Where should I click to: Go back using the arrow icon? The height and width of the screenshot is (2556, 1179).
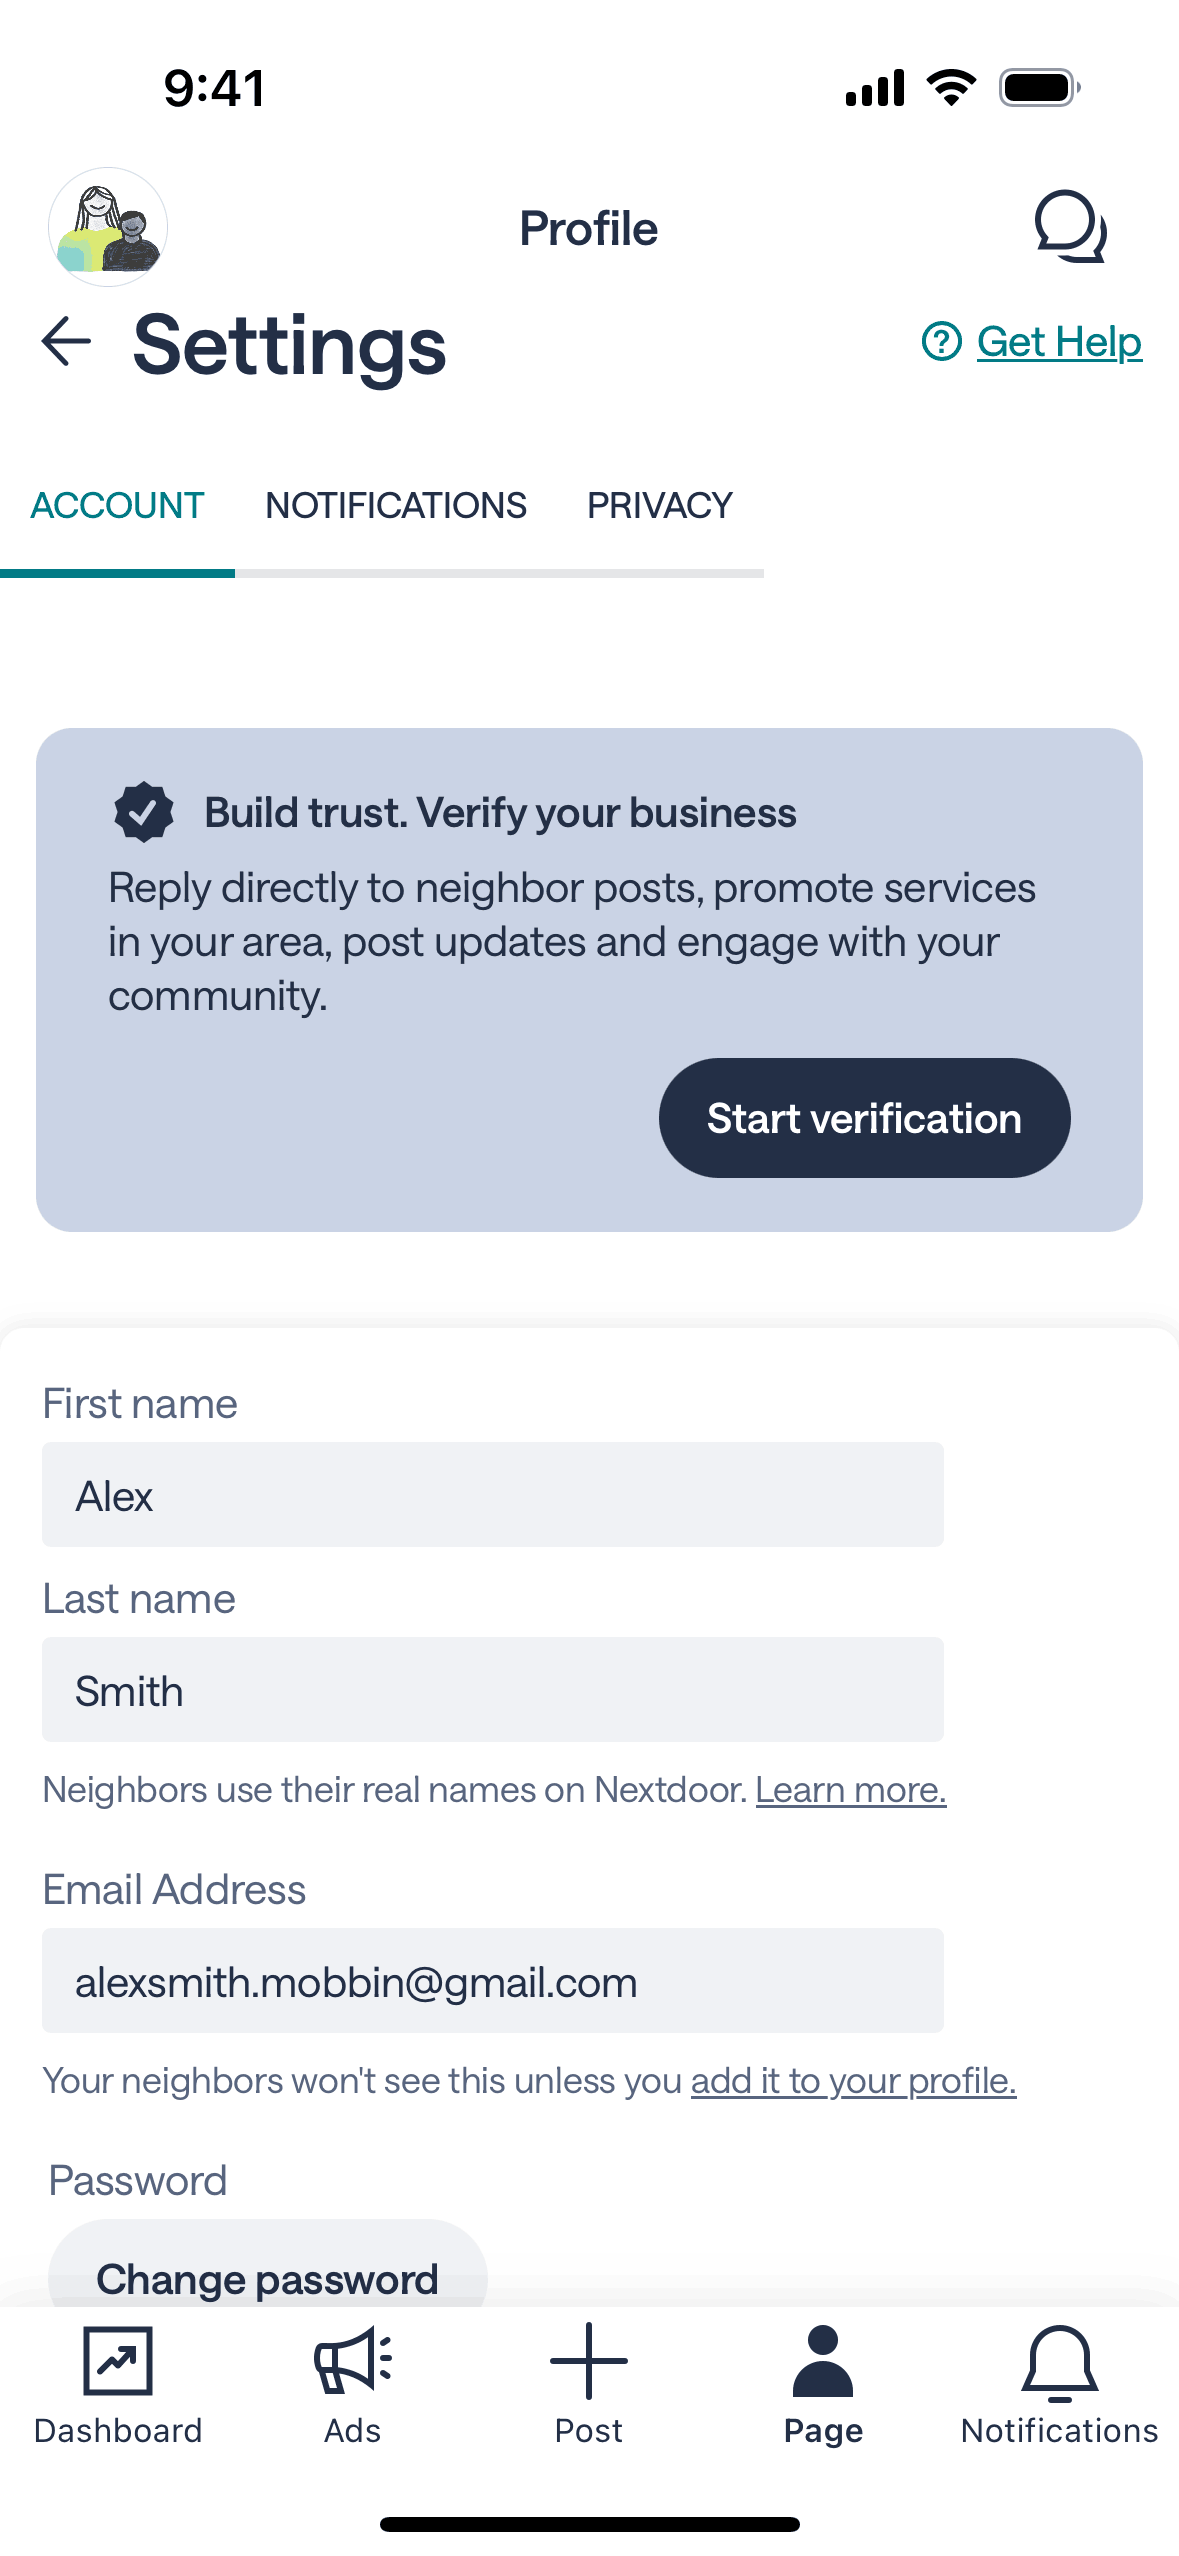tap(66, 342)
